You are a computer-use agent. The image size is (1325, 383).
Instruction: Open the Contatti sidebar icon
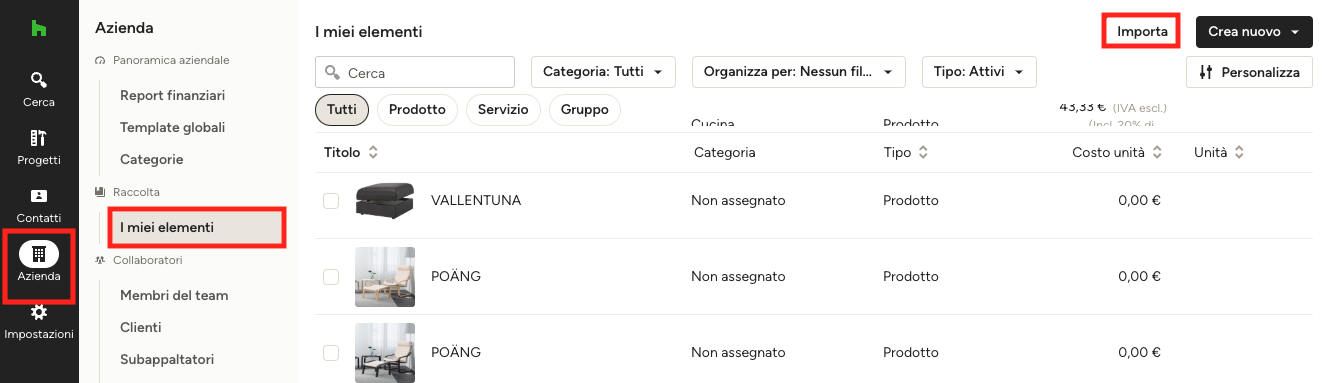39,196
